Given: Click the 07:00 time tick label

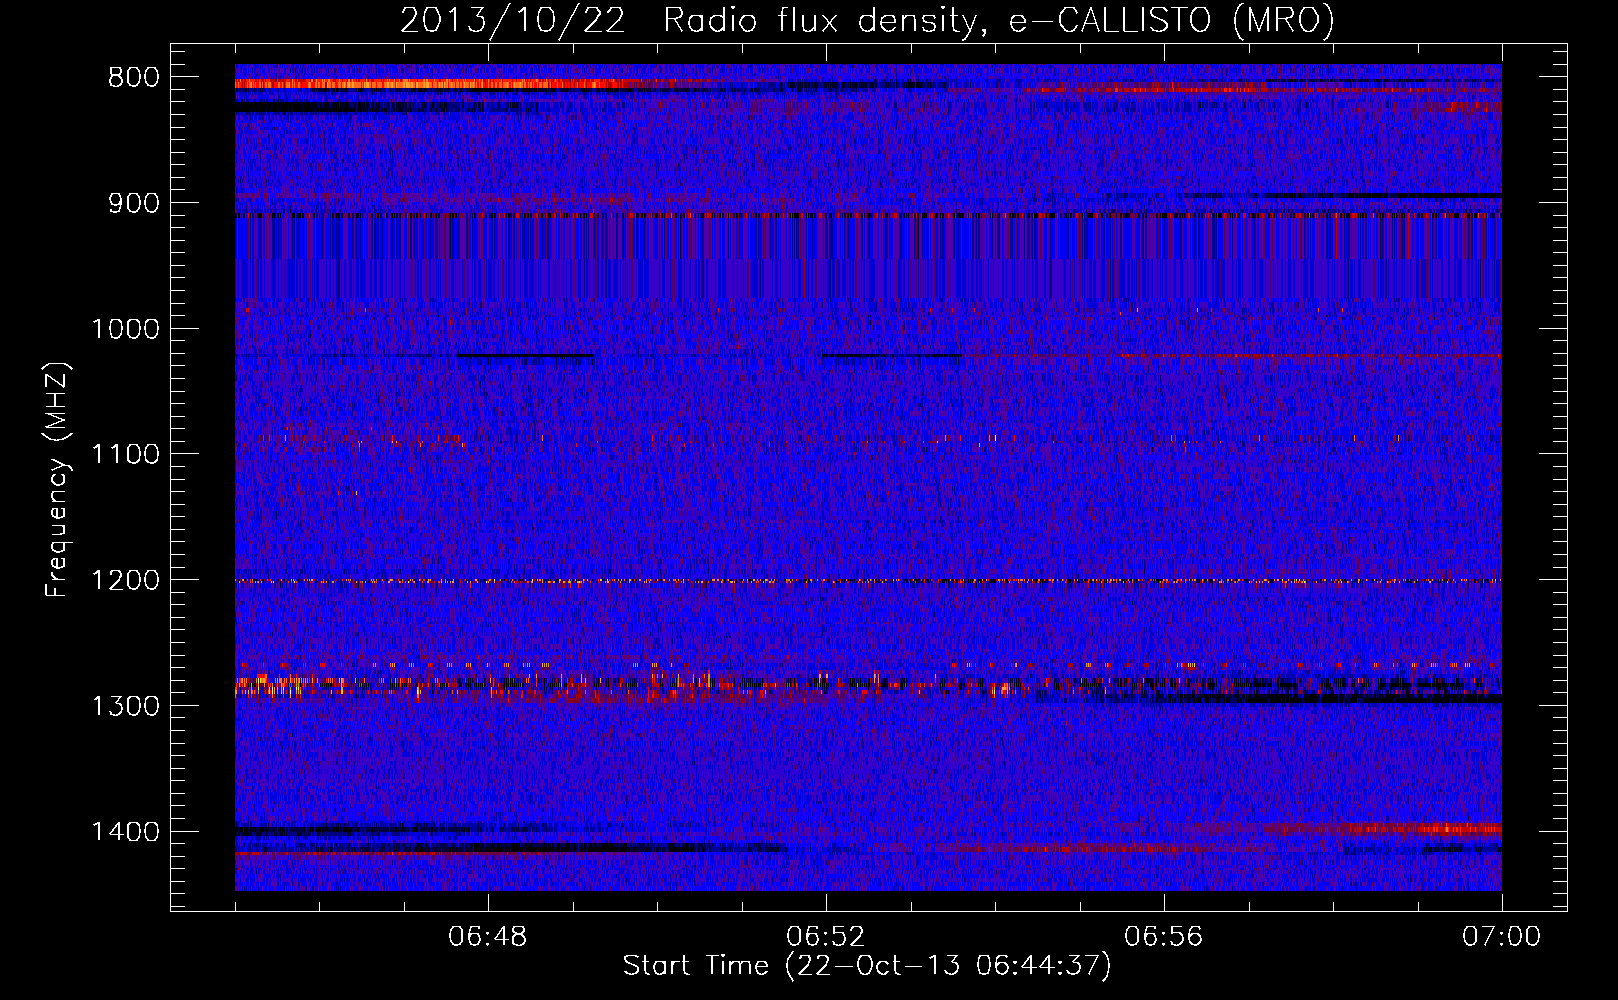Looking at the screenshot, I should 1501,937.
